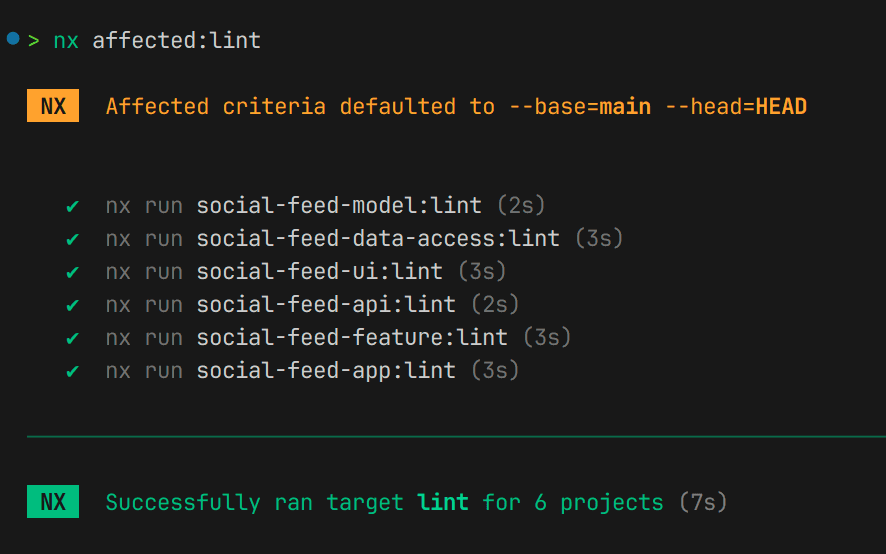Select the social-feed-model:lint task name
Image resolution: width=886 pixels, height=554 pixels.
coord(339,206)
